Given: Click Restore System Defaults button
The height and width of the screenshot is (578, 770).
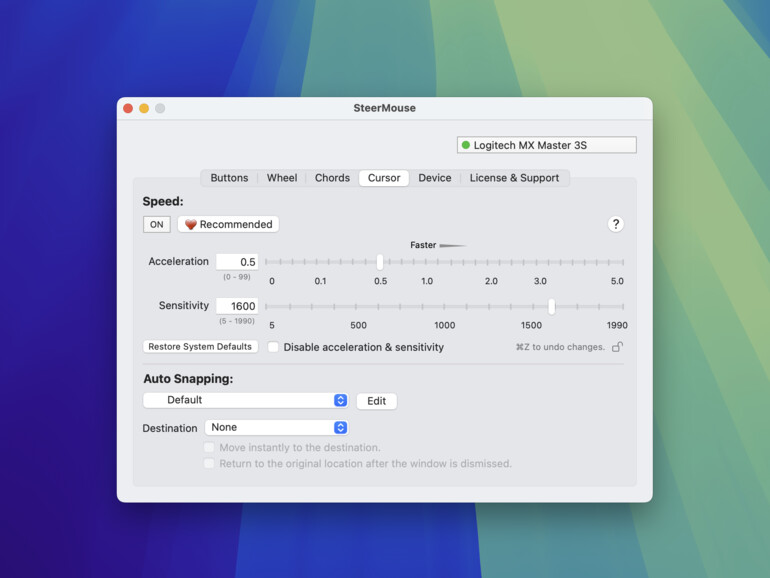Looking at the screenshot, I should 200,347.
